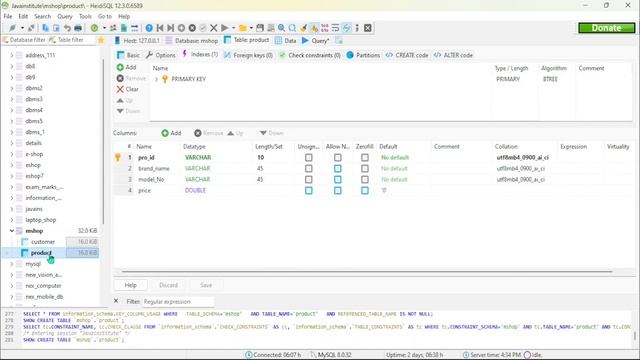Switch to the CREATE code tab
Screen dimensions: 640x360
[407, 55]
